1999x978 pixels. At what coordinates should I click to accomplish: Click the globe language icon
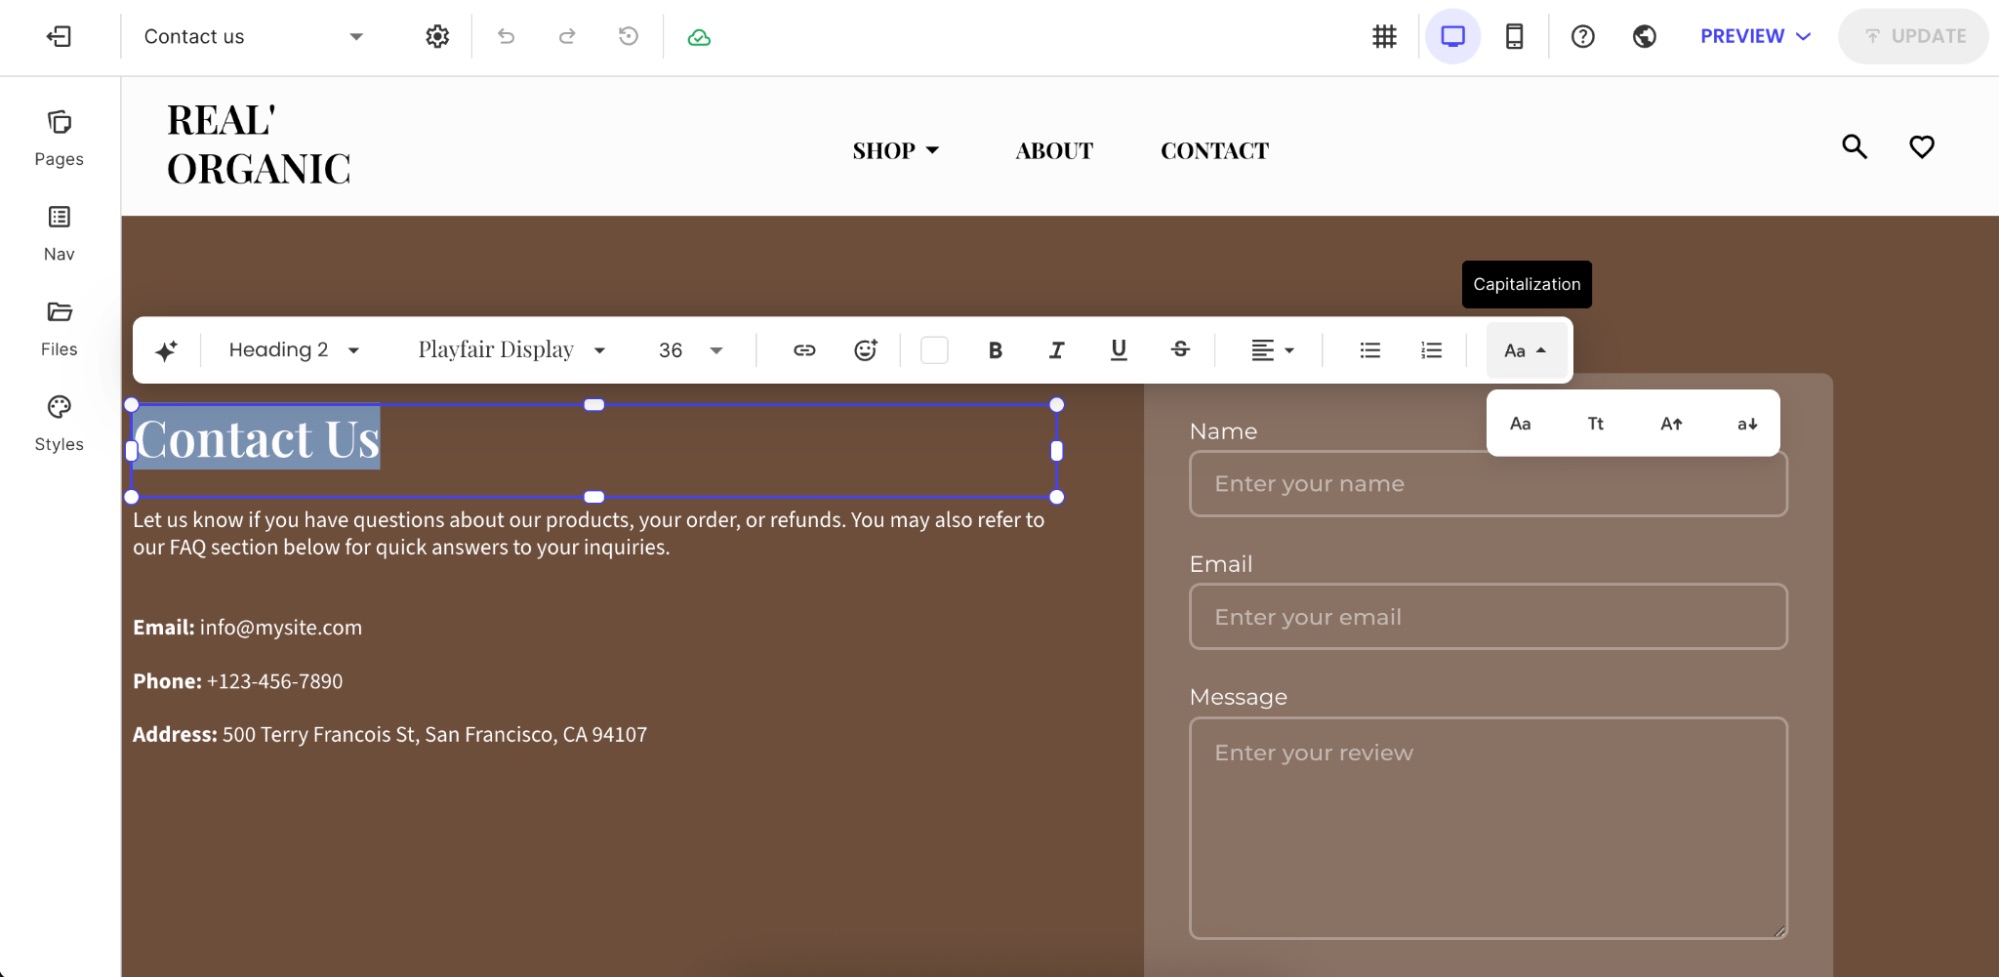(1644, 37)
